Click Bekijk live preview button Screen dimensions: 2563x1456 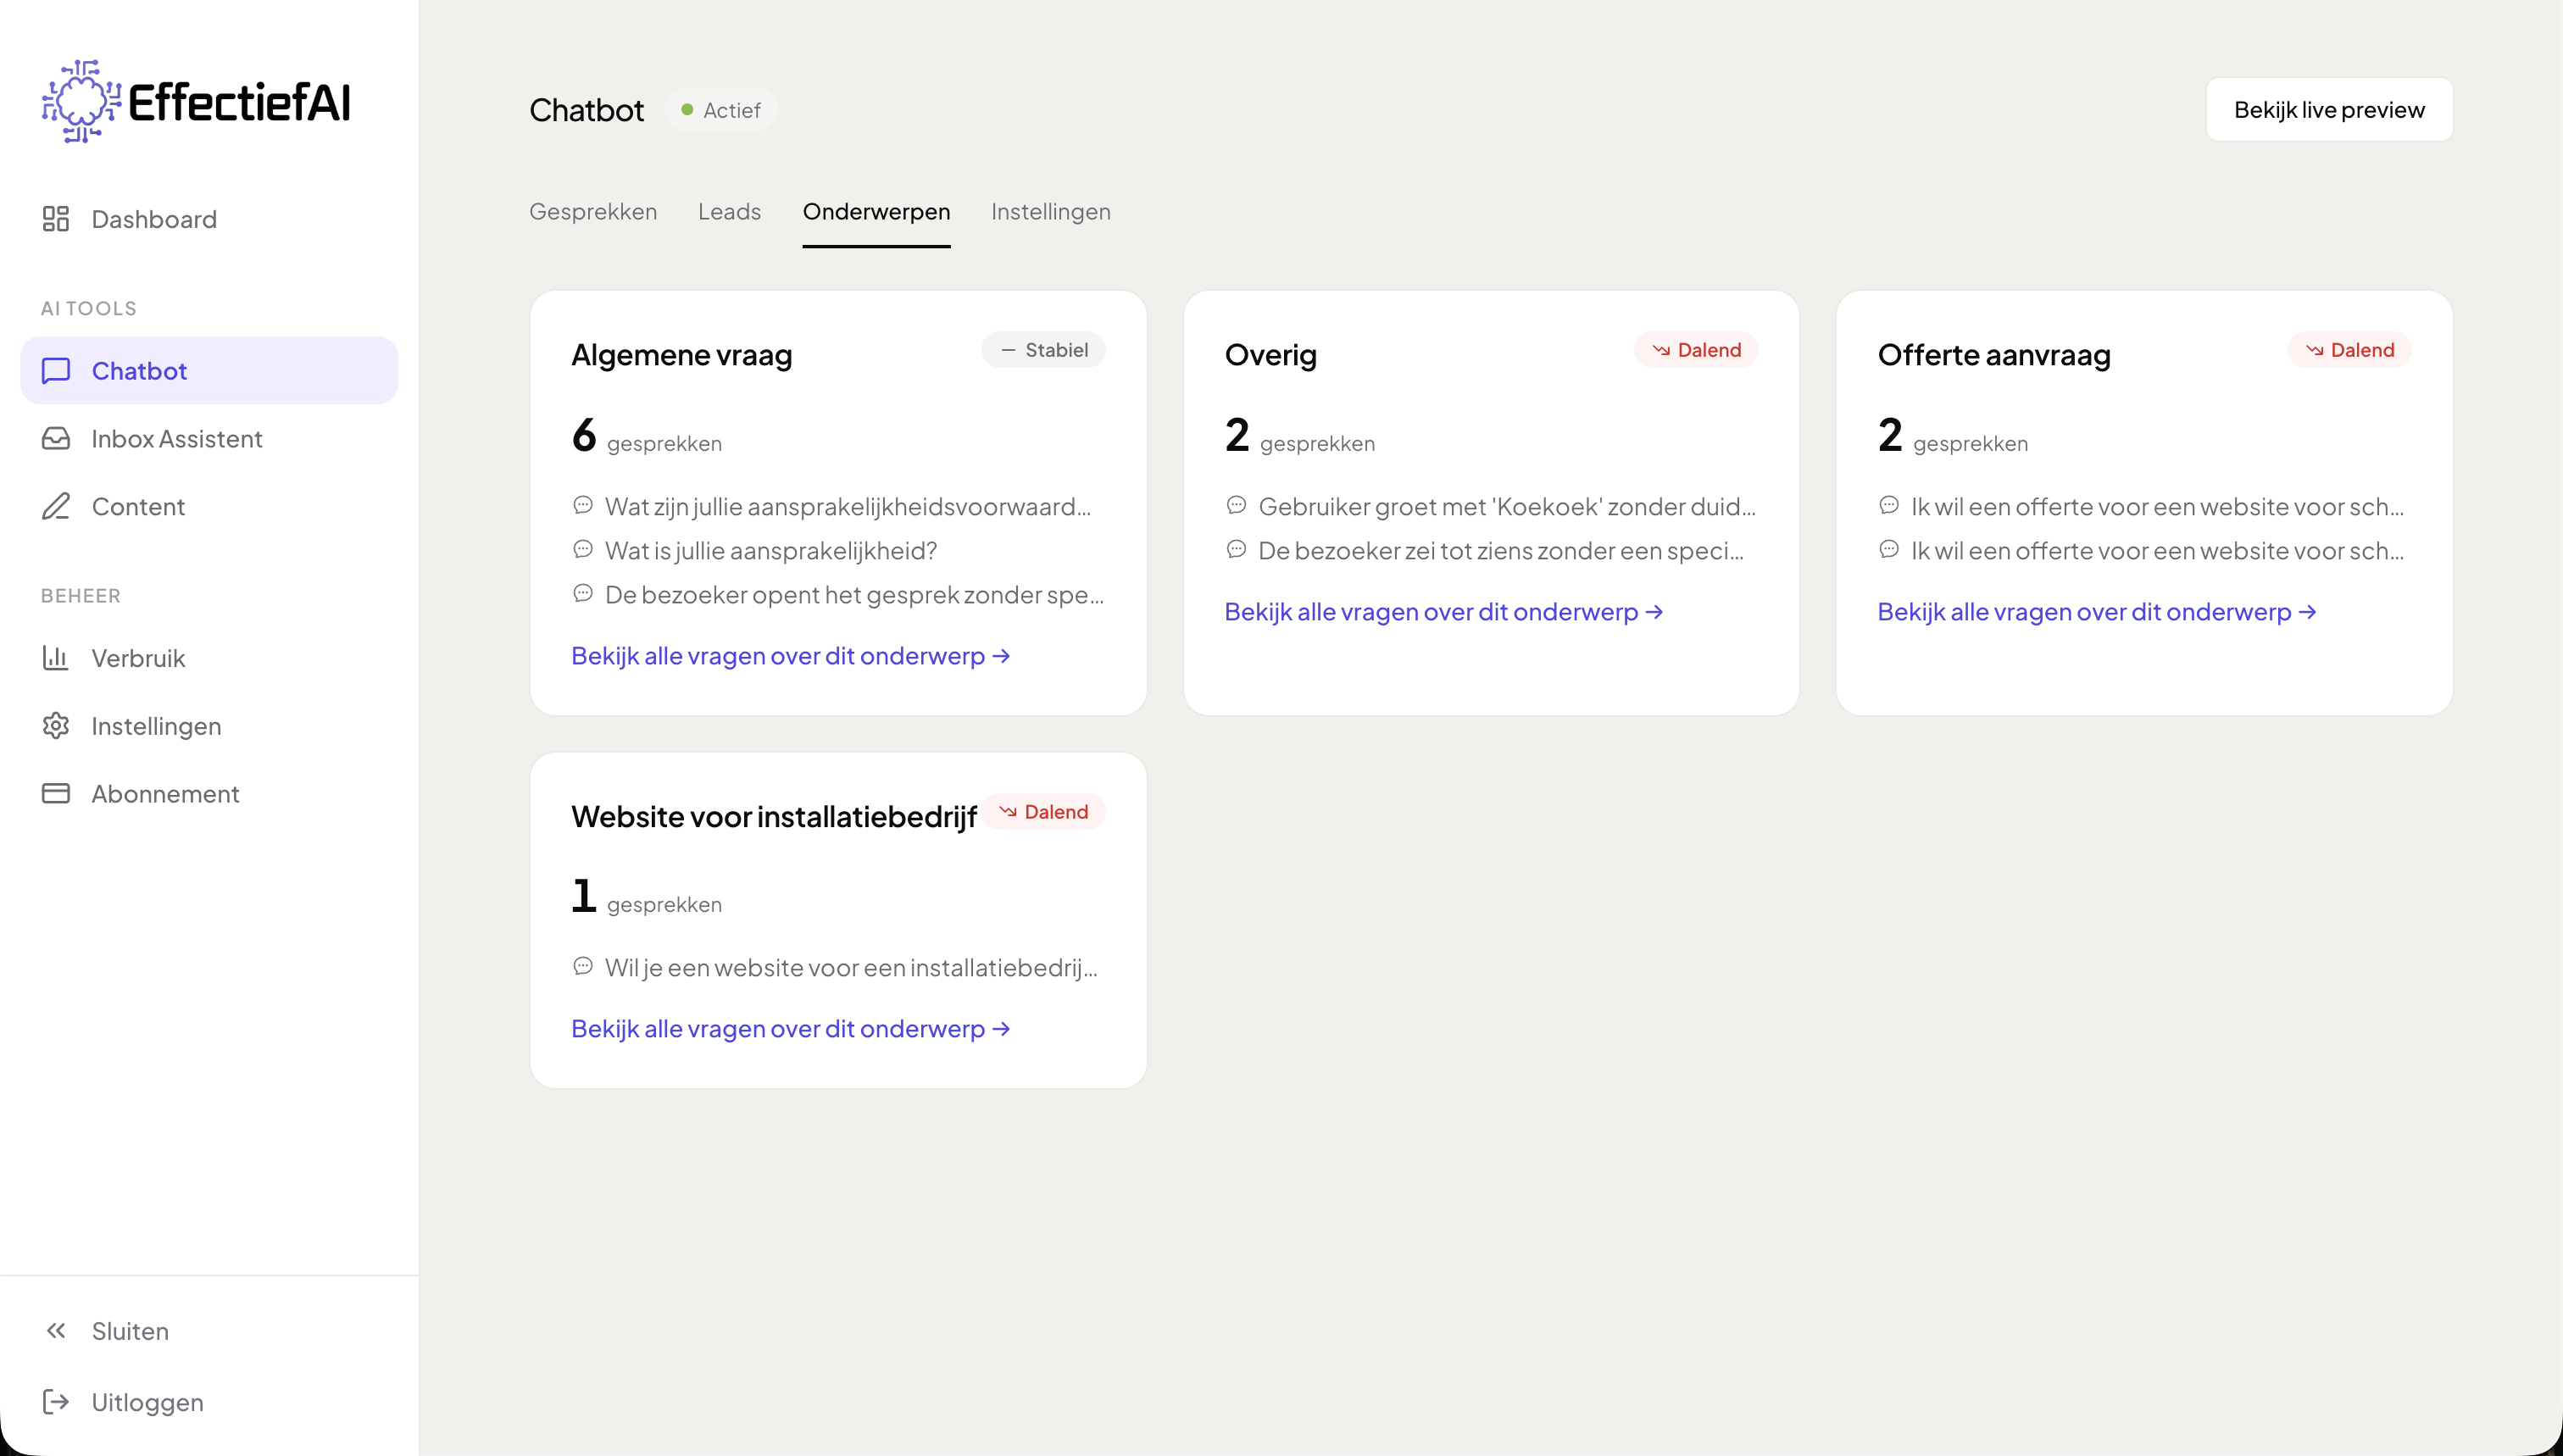pyautogui.click(x=2328, y=110)
